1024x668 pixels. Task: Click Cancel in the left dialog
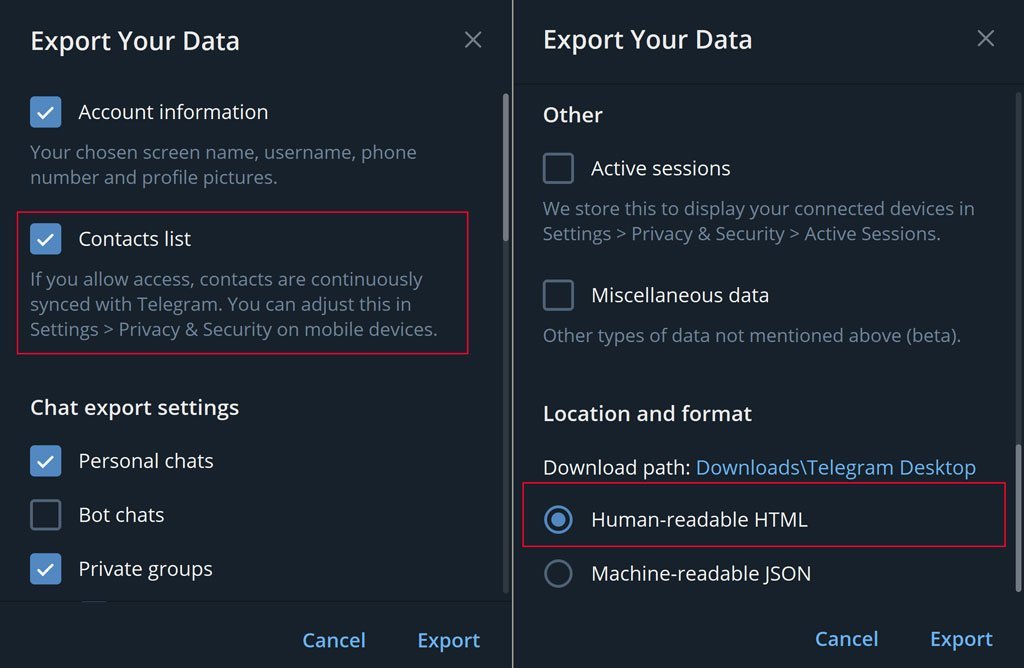pos(334,640)
